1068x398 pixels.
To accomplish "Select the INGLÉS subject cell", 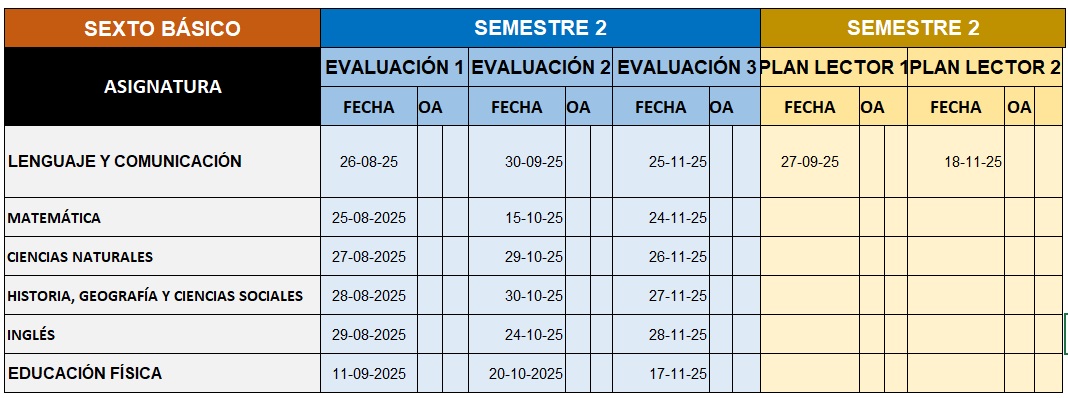I will tap(162, 334).
